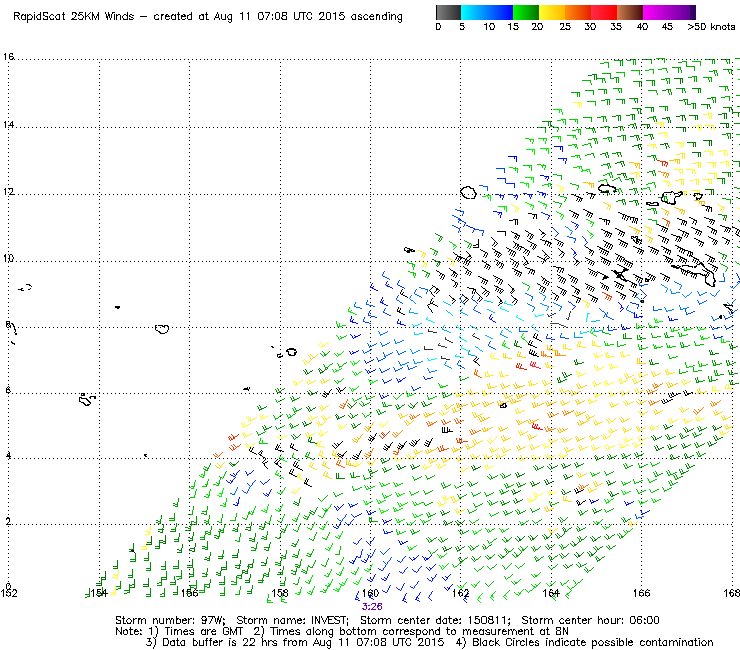Viewport: 740px width, 650px height.
Task: Click the 'Times are GMT' note
Action: coord(204,632)
